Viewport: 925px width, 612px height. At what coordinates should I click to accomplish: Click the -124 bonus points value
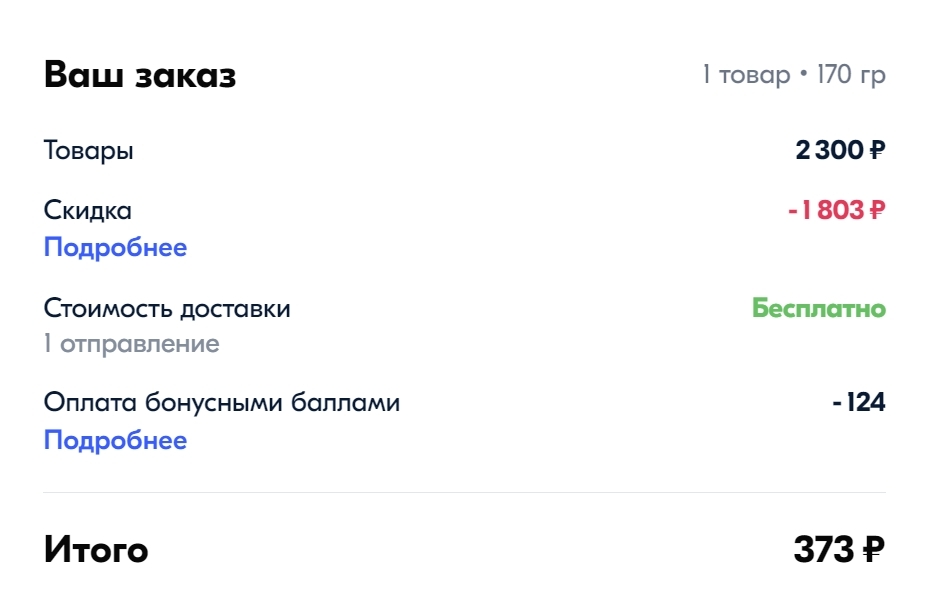(x=859, y=403)
